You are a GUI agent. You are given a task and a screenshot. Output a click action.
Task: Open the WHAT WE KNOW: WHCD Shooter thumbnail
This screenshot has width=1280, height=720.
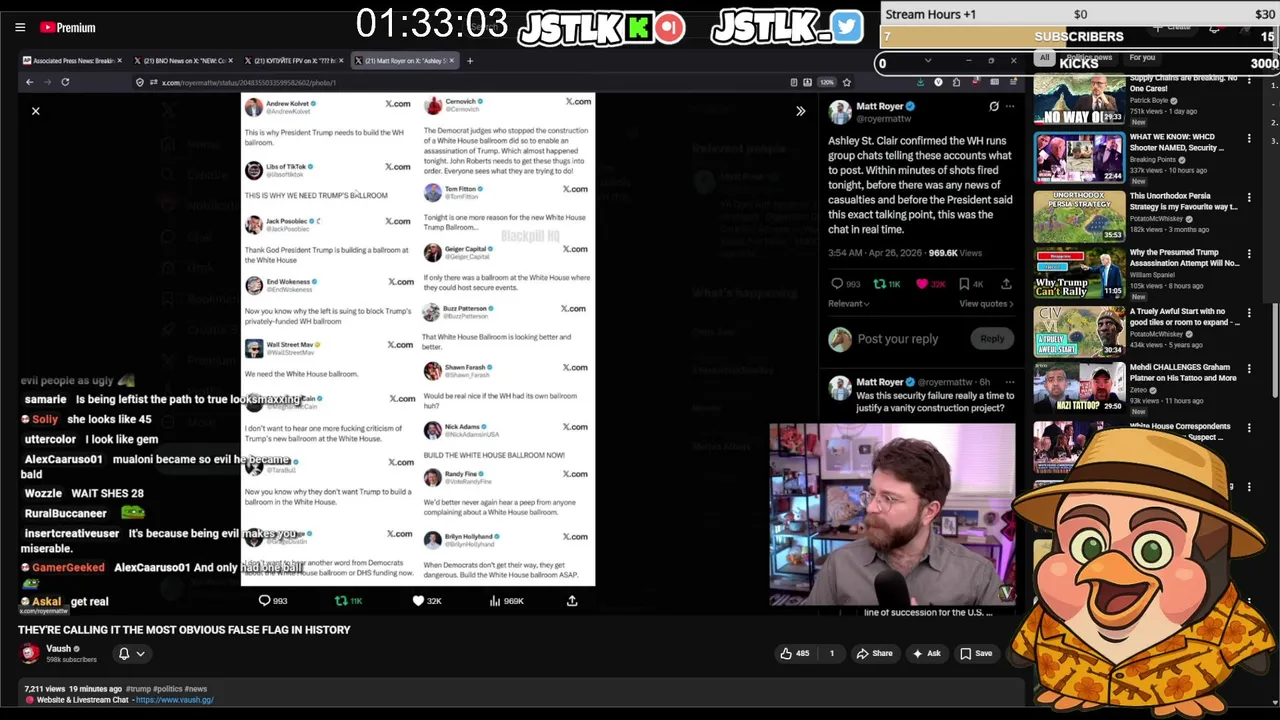[1079, 157]
